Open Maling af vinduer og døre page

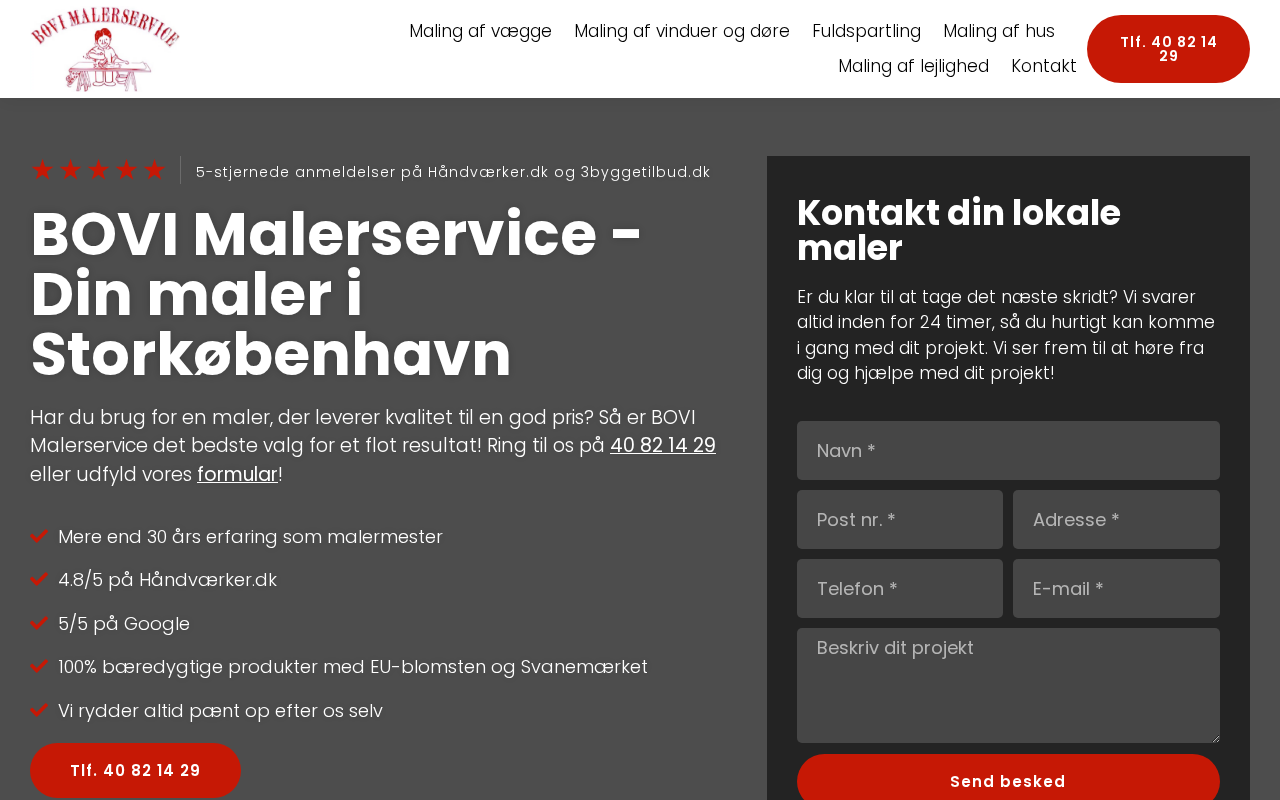[x=682, y=31]
